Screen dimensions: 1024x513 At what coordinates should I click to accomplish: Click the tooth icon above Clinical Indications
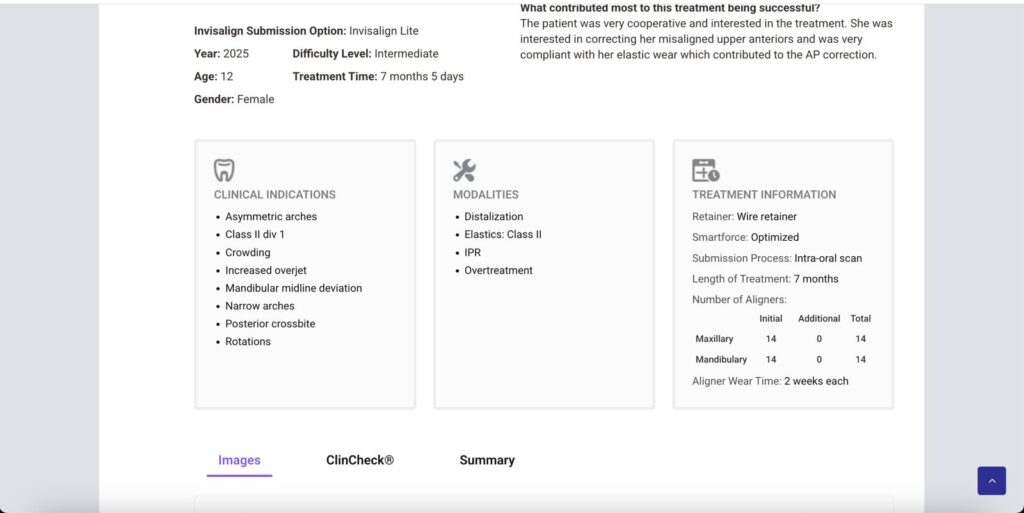[224, 170]
